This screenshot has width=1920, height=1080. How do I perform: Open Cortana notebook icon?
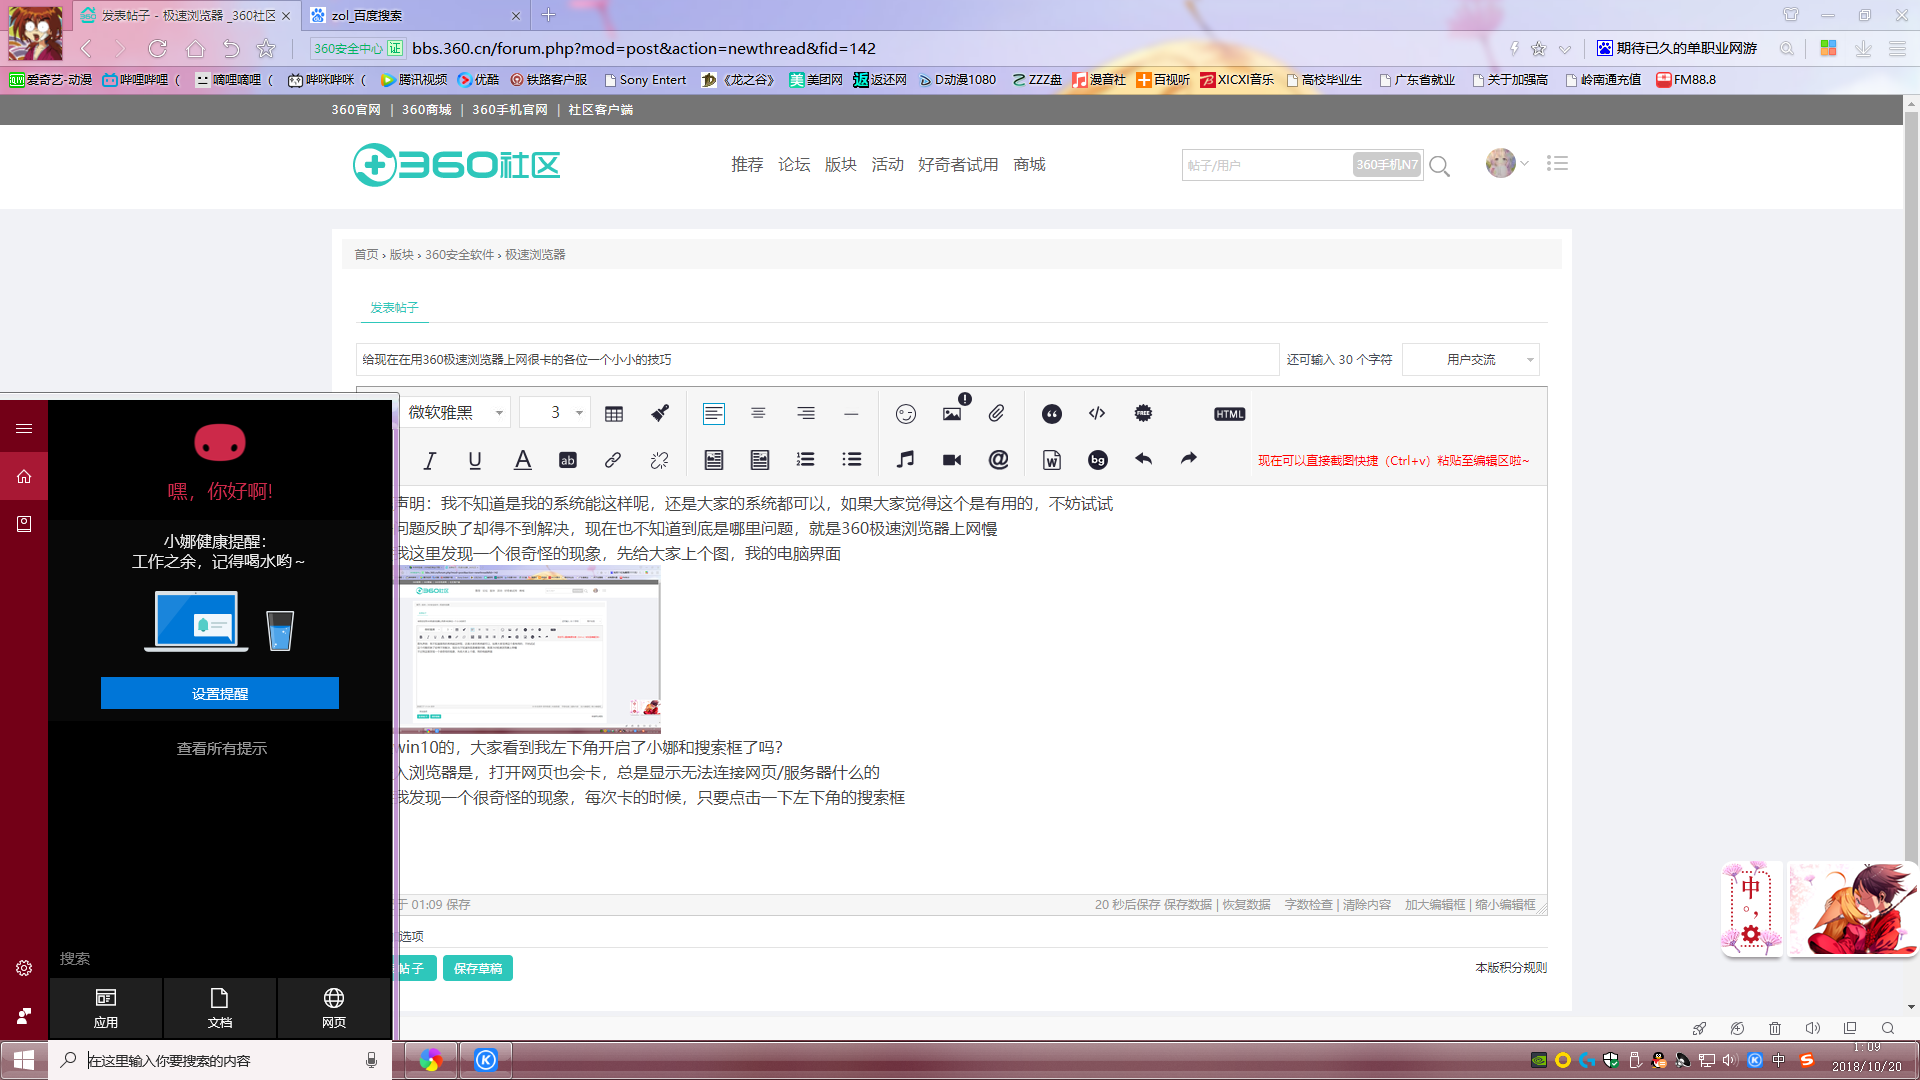(x=24, y=524)
